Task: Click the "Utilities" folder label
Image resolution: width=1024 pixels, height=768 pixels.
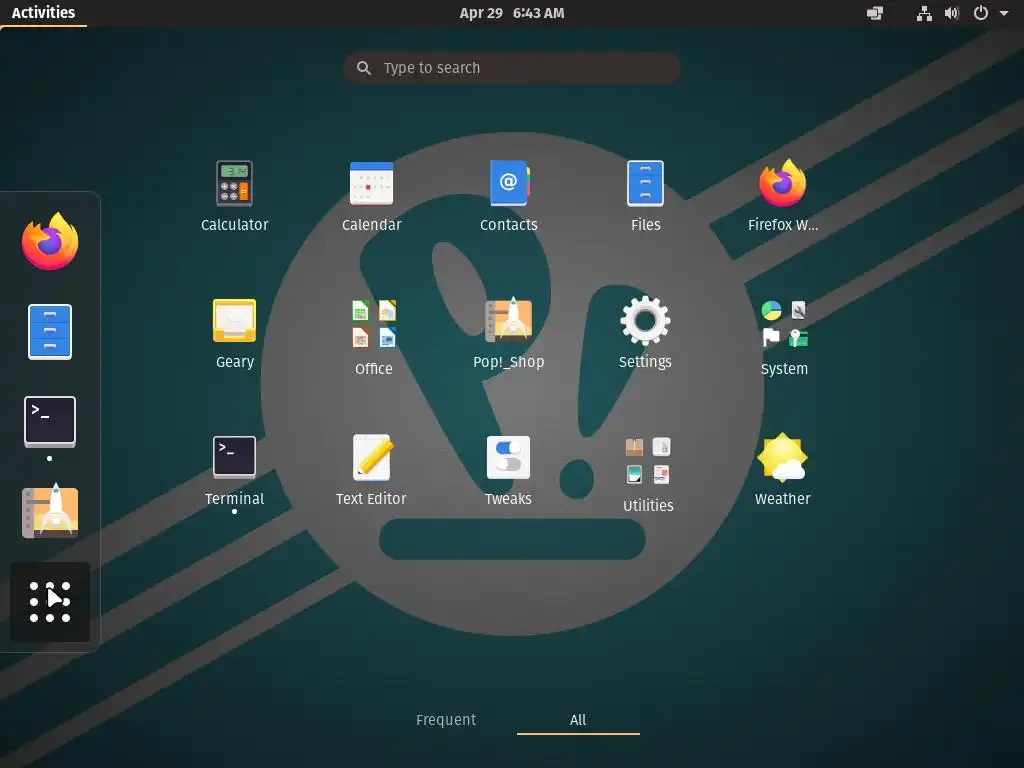Action: (648, 505)
